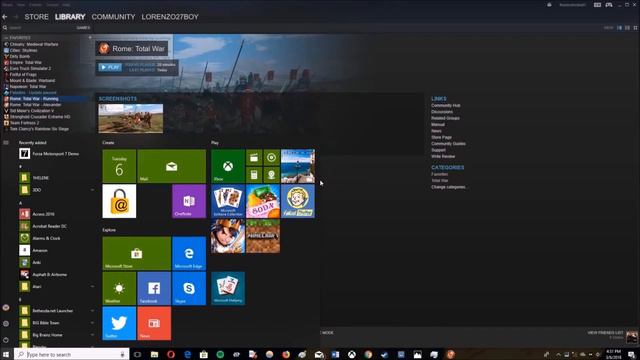This screenshot has width=640, height=360.
Task: Launch the Fallout Shelter tile
Action: point(298,201)
